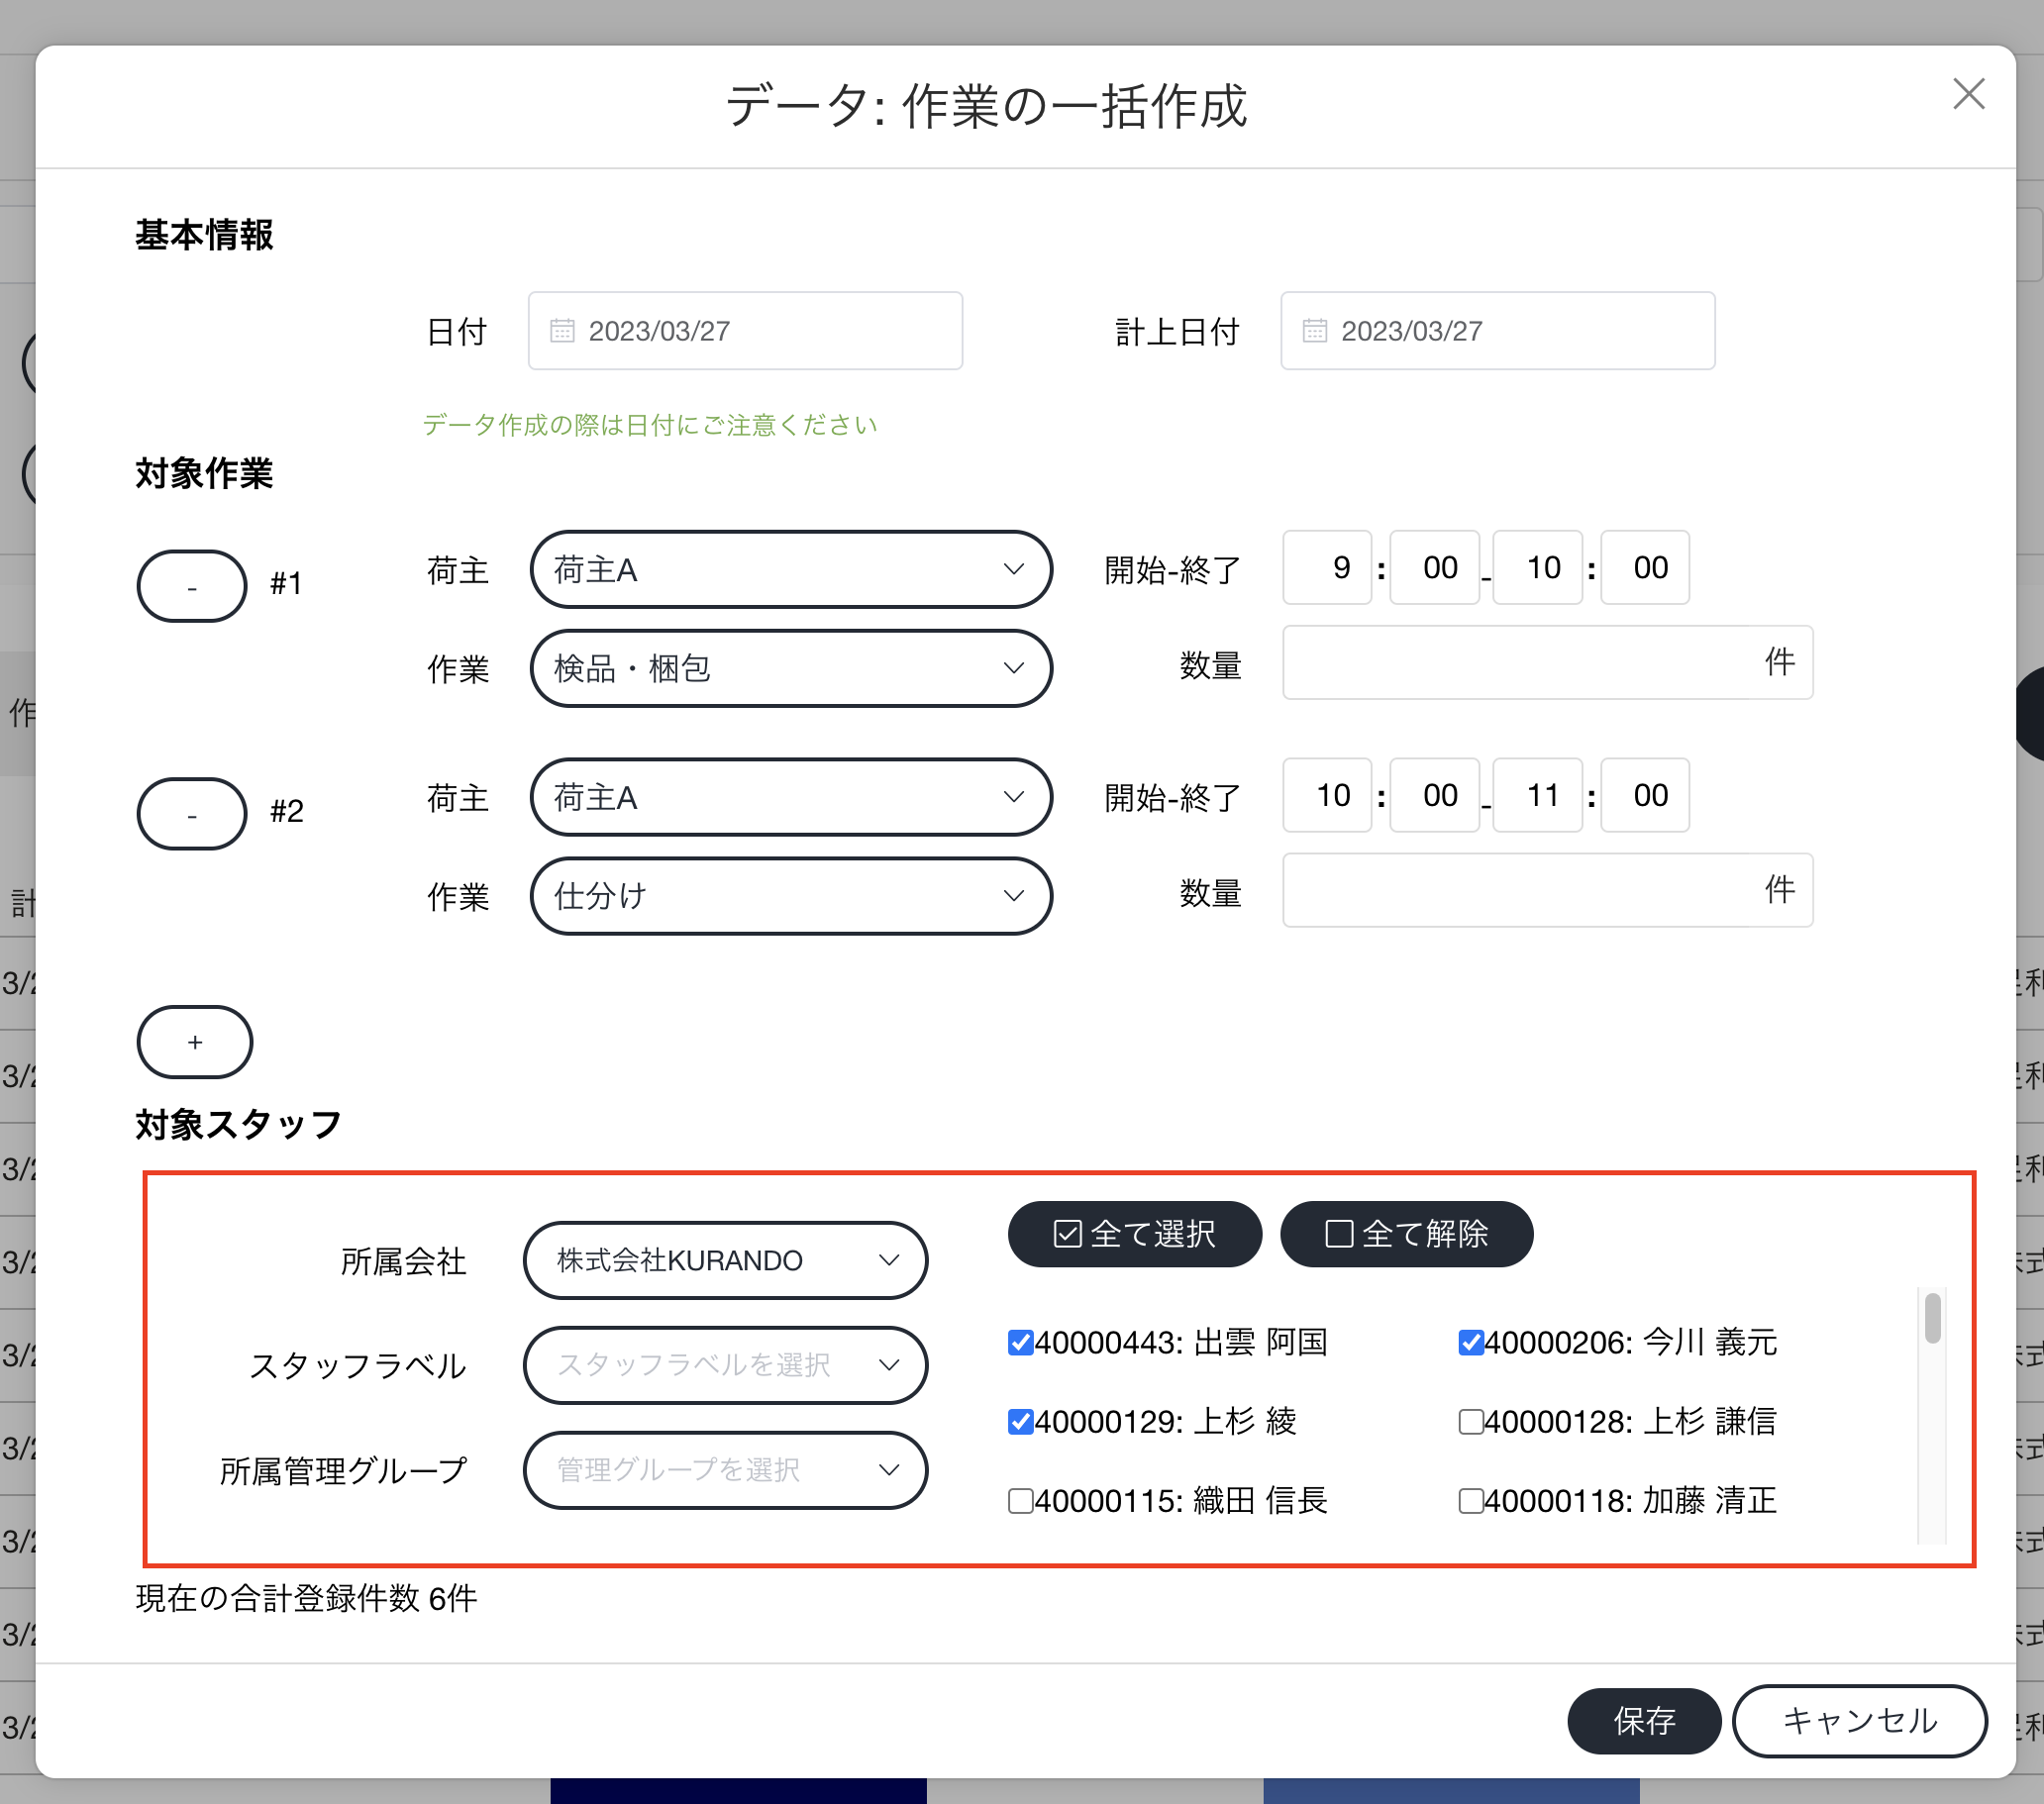
Task: Click end minute field in row #2
Action: (x=1645, y=795)
